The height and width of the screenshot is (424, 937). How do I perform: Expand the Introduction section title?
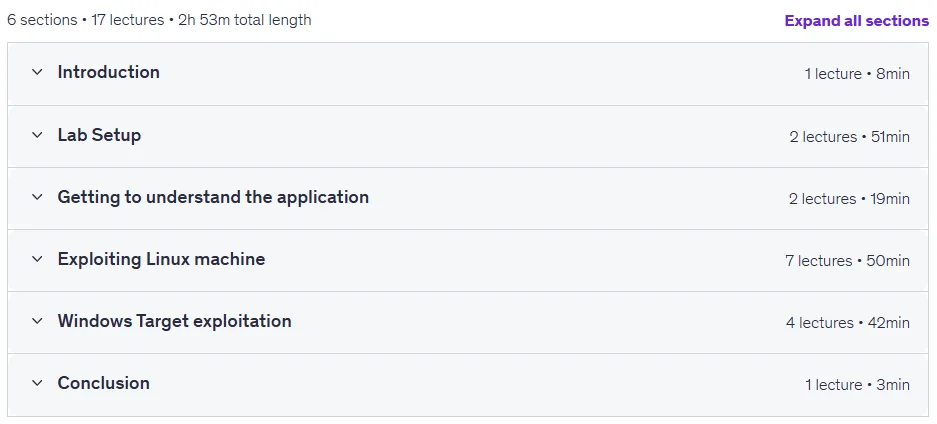coord(109,72)
